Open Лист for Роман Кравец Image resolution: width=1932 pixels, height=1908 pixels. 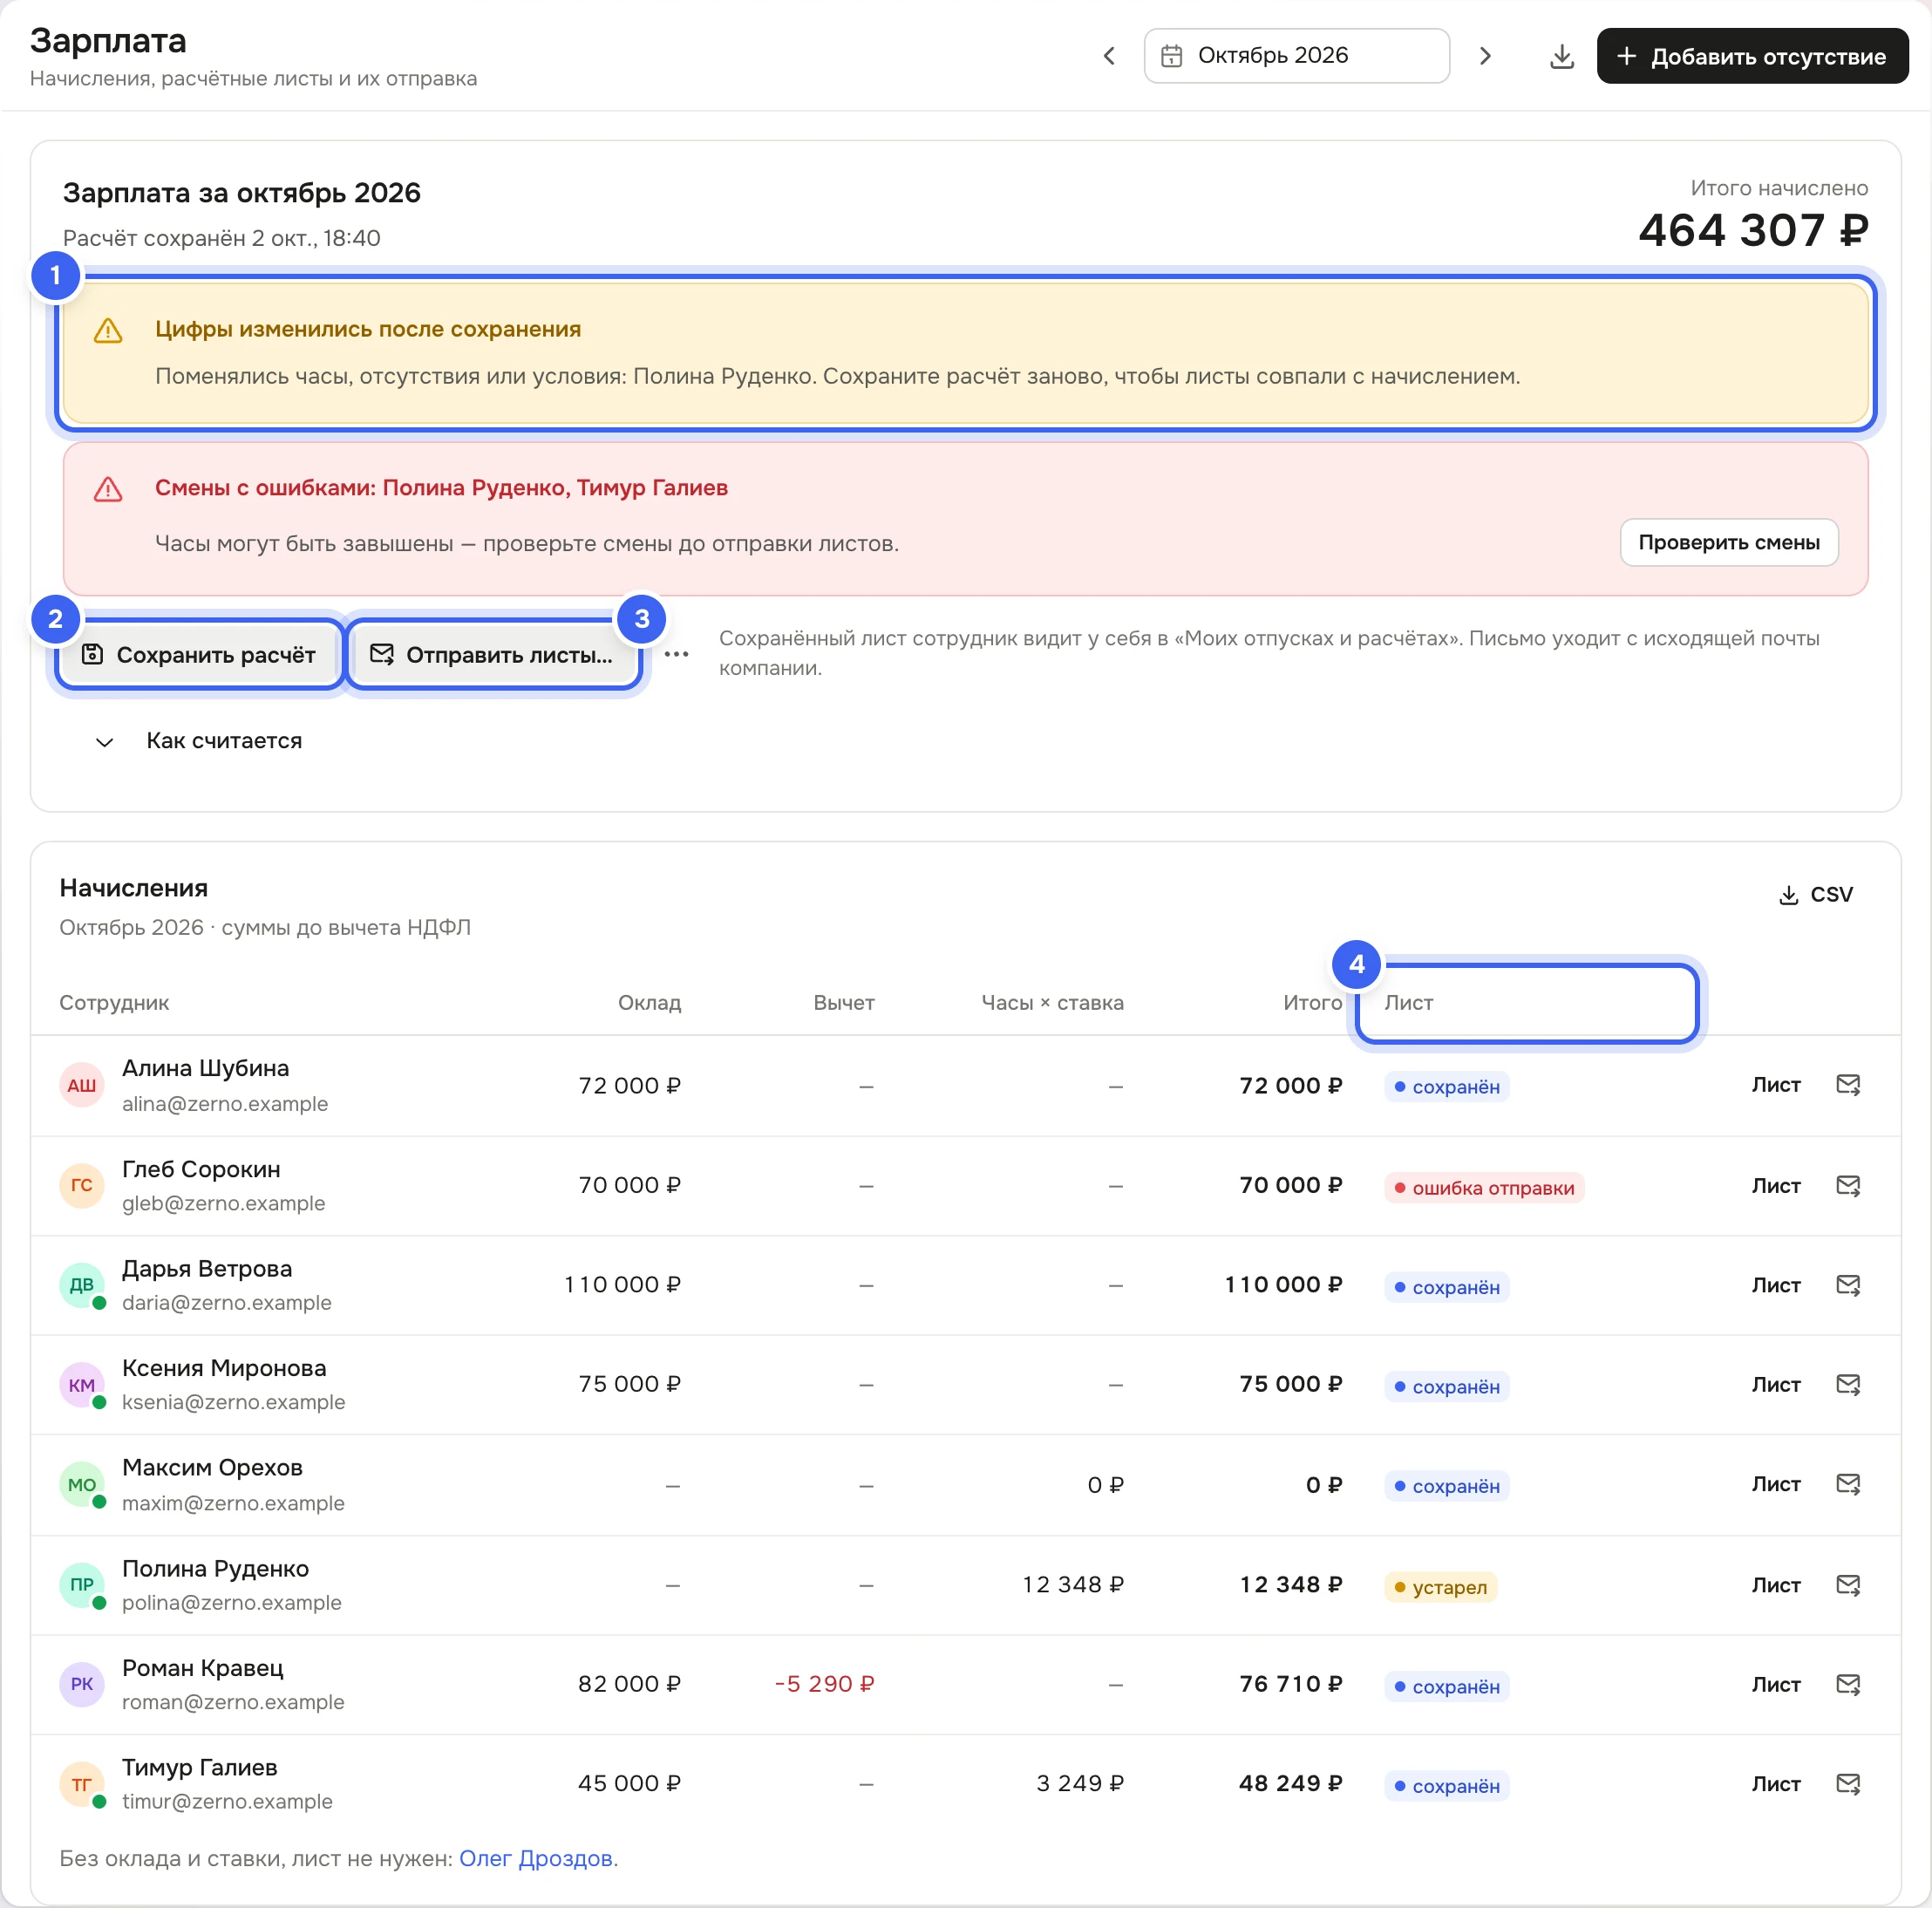[x=1776, y=1684]
